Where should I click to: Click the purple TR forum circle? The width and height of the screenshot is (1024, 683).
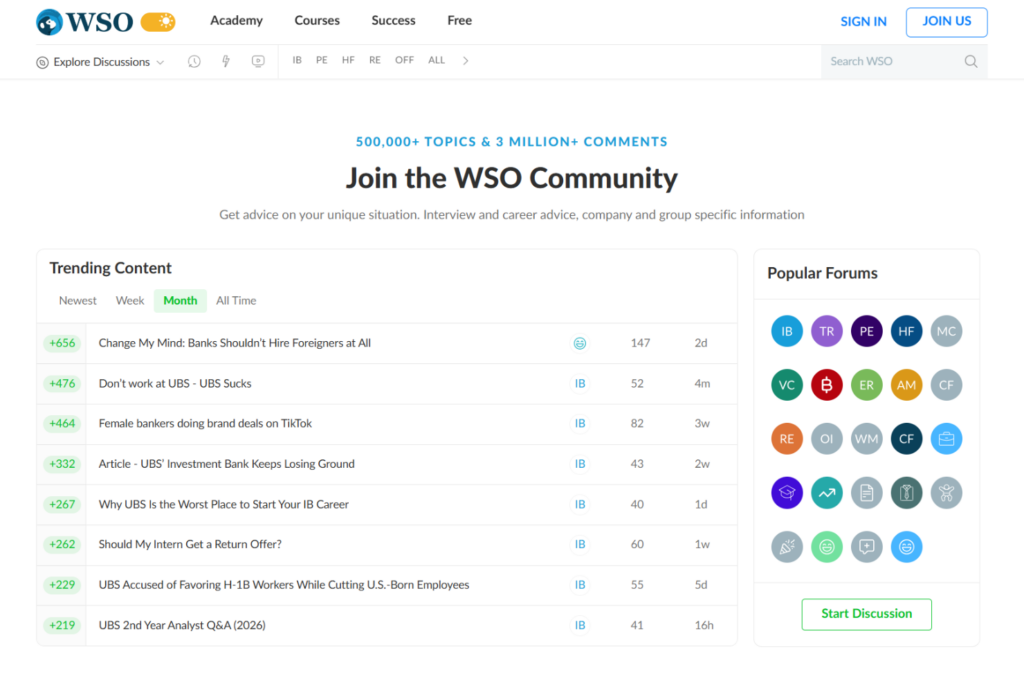coord(827,331)
